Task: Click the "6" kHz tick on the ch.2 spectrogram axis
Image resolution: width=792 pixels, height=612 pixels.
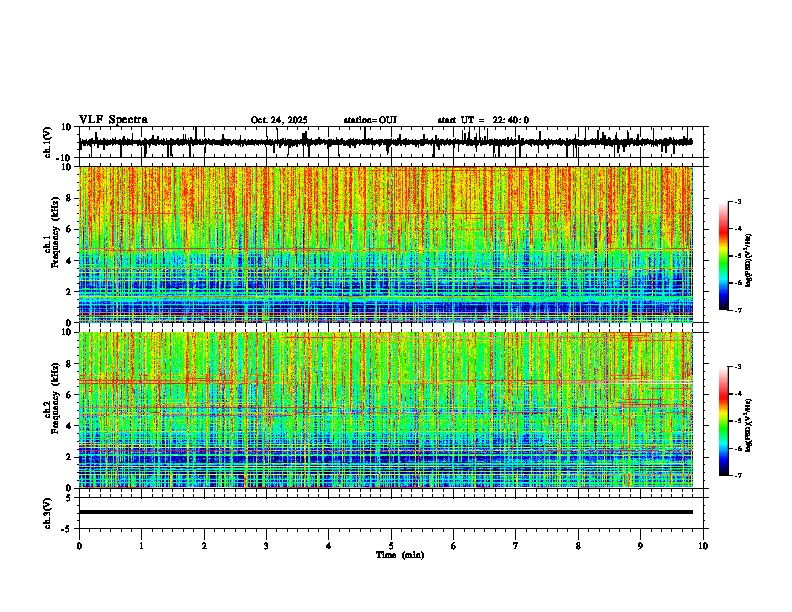Action: (70, 394)
